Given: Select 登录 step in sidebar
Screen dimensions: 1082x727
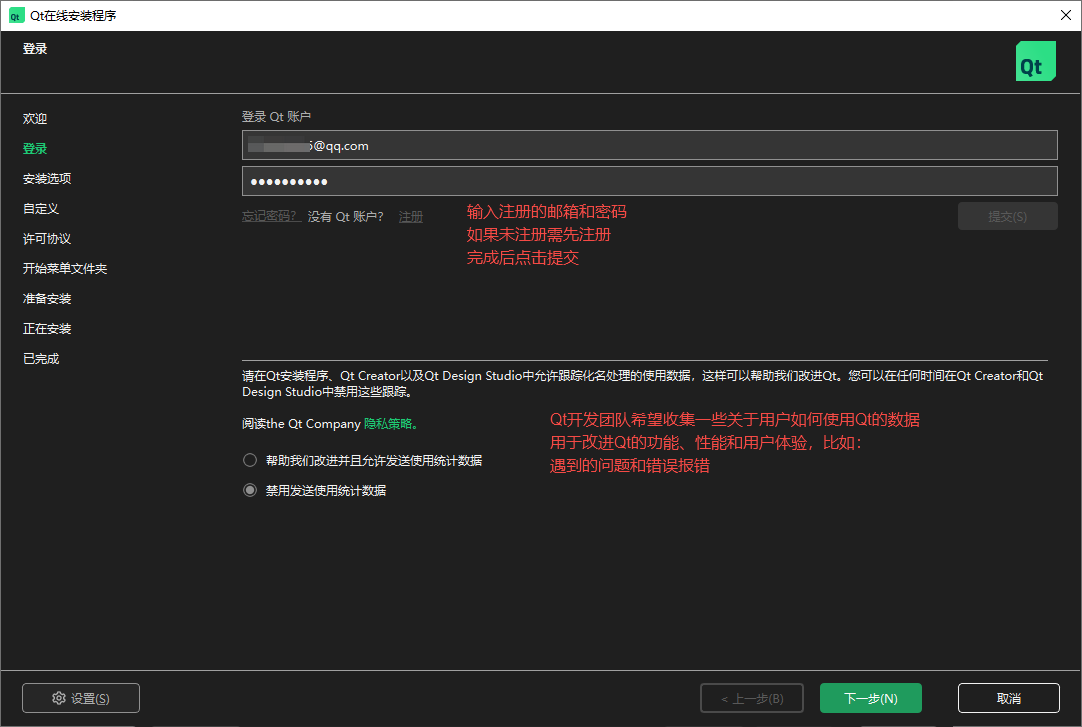Looking at the screenshot, I should pyautogui.click(x=35, y=148).
